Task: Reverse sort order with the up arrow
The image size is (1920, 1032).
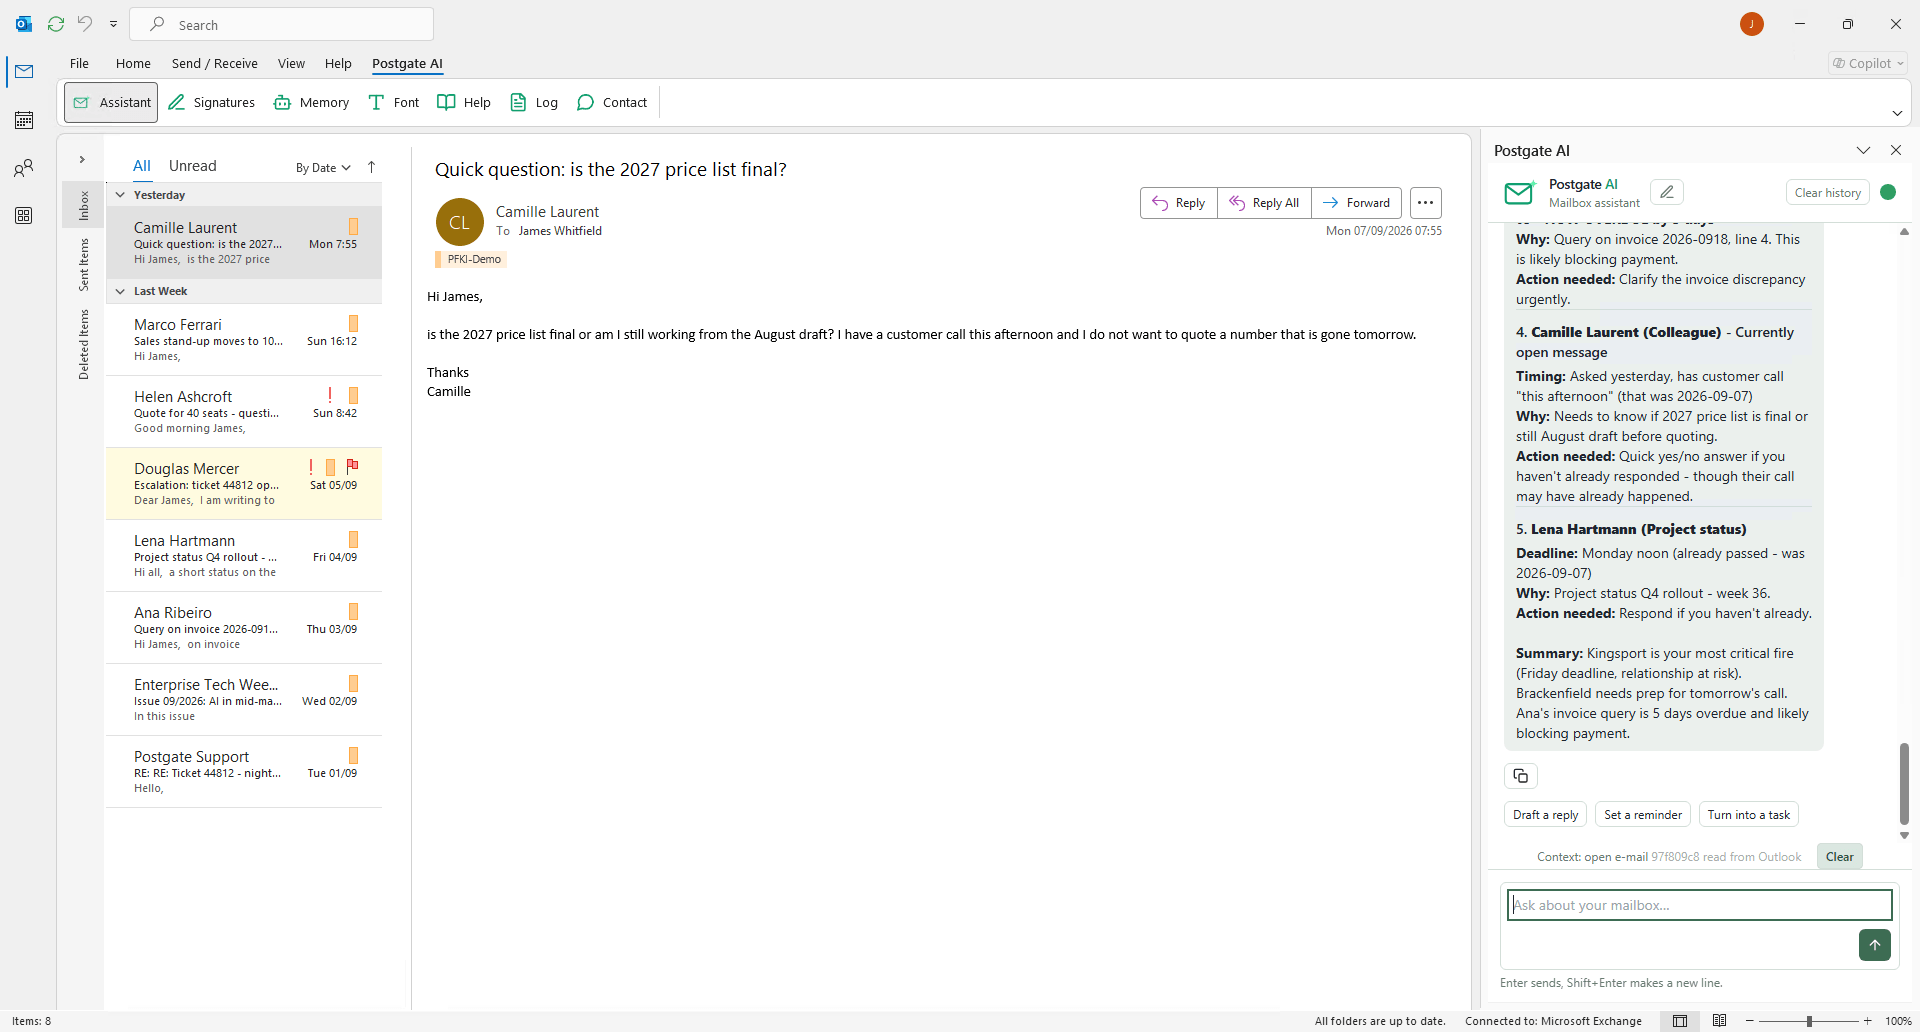Action: [x=371, y=167]
